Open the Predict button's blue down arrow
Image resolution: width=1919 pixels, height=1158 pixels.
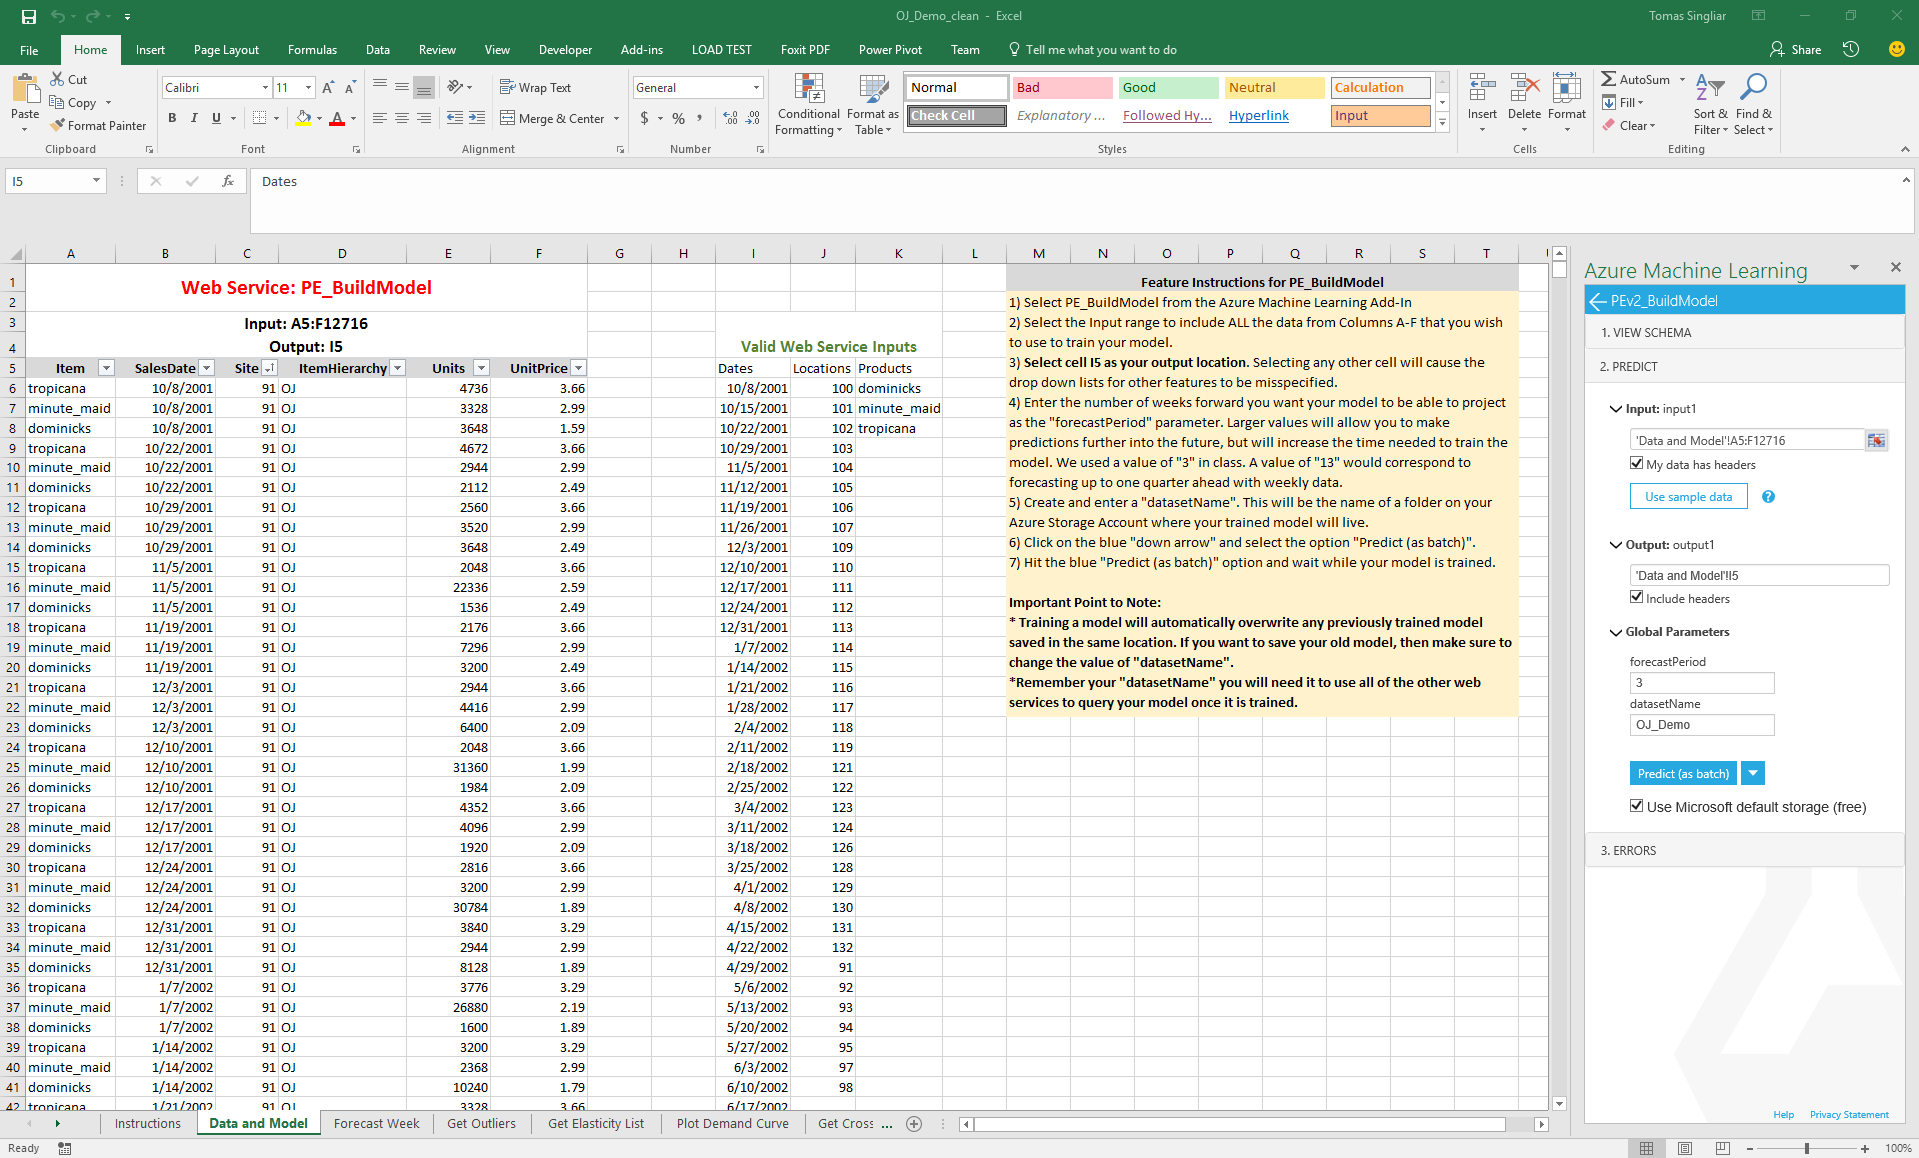1753,773
